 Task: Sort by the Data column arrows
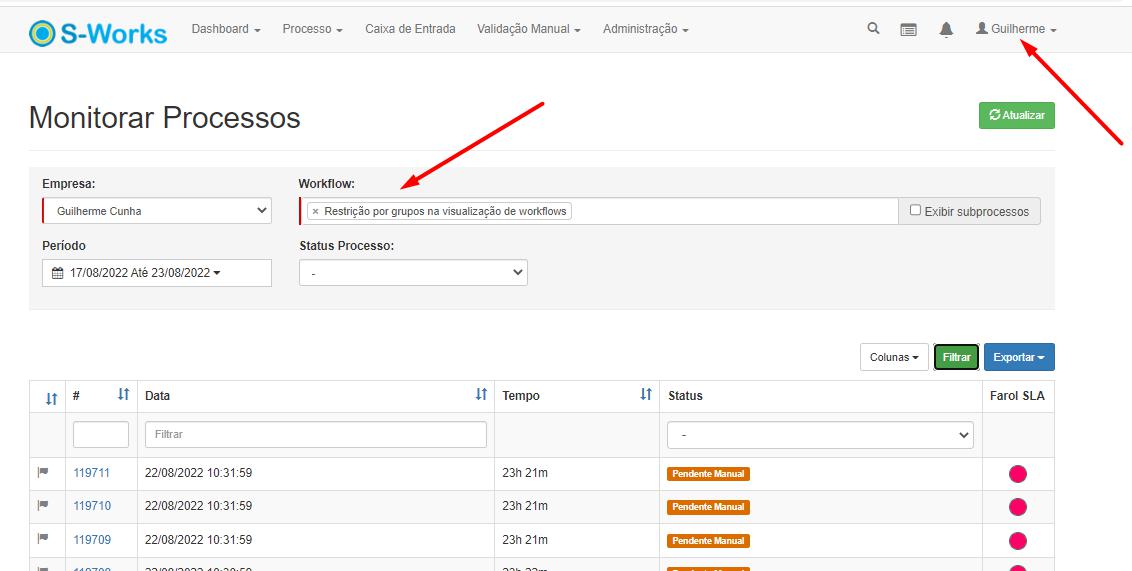481,395
